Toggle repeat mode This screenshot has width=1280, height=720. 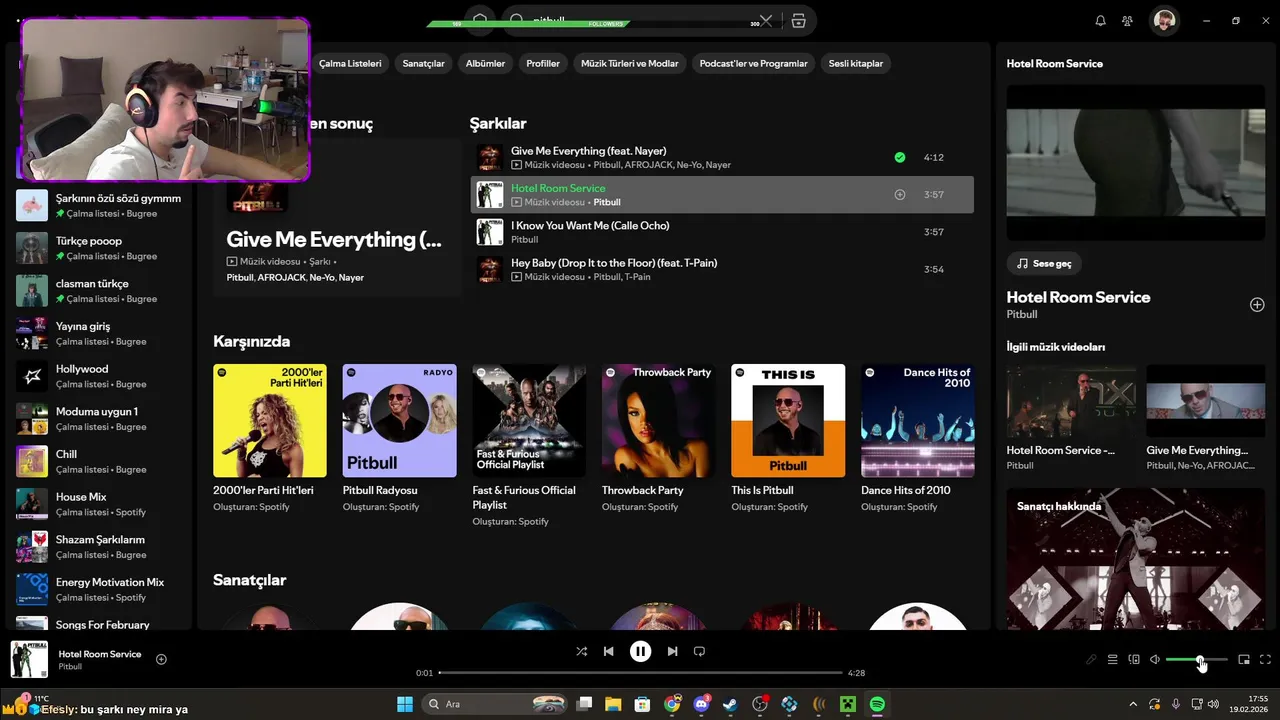click(x=699, y=651)
